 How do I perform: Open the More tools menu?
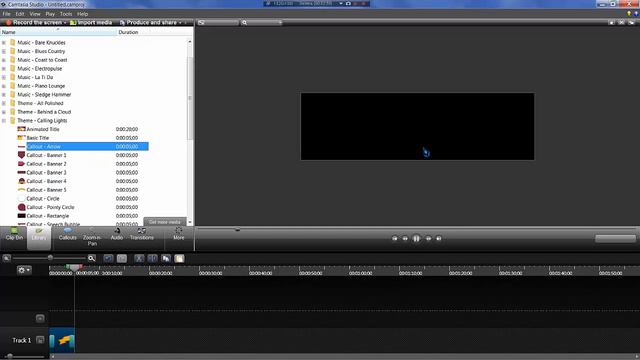[x=178, y=234]
